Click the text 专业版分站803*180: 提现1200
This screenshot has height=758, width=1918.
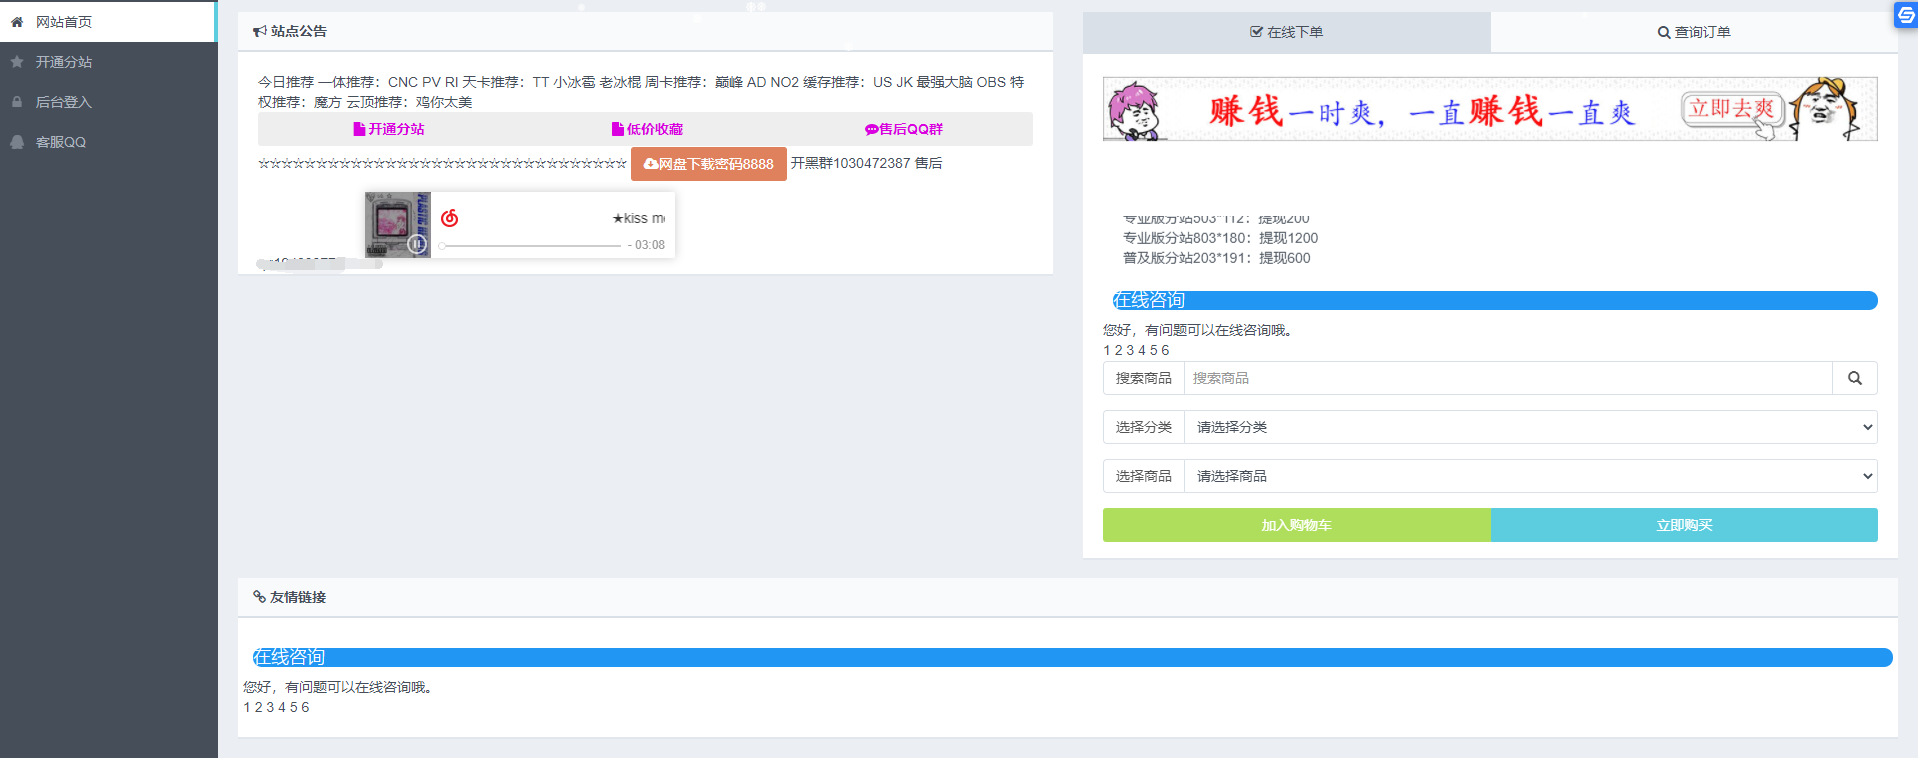point(1220,238)
